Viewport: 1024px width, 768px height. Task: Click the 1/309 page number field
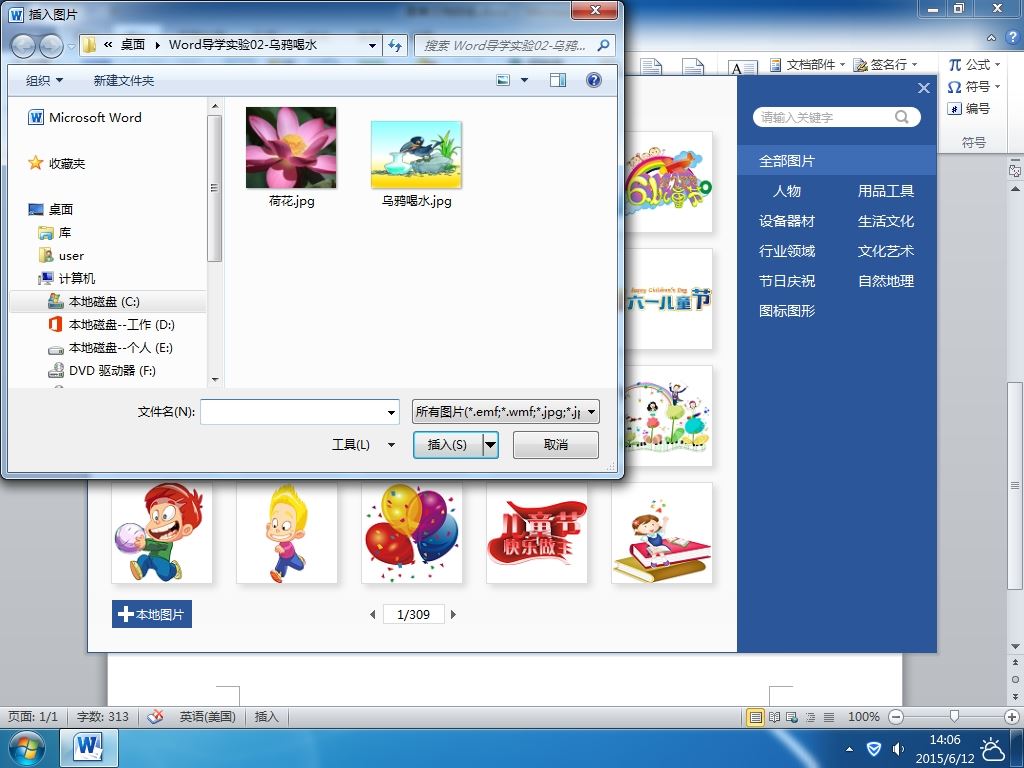point(413,615)
